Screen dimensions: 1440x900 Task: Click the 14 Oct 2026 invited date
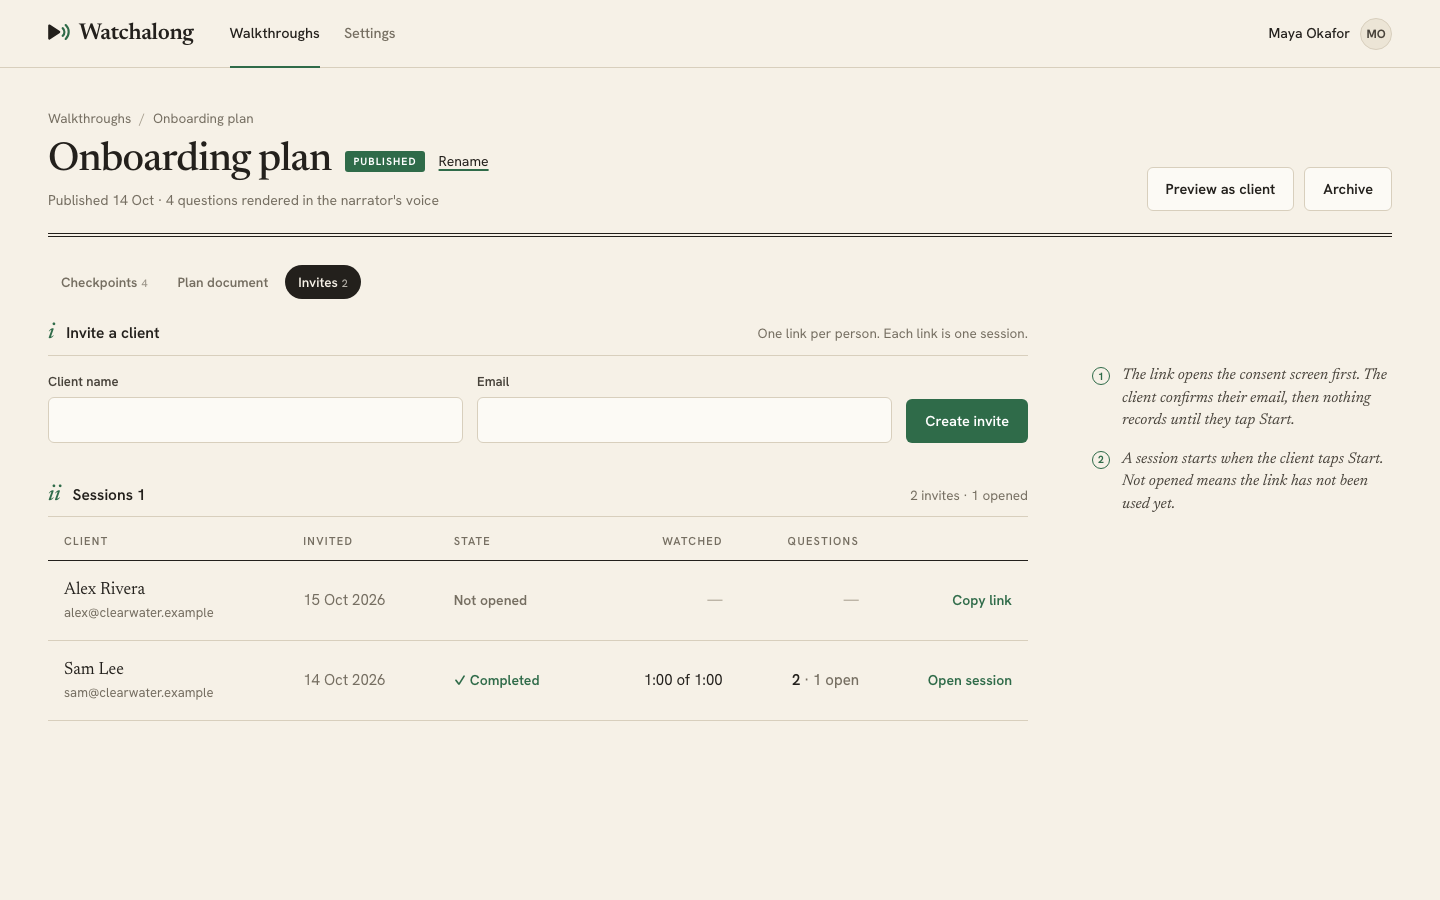(x=345, y=680)
